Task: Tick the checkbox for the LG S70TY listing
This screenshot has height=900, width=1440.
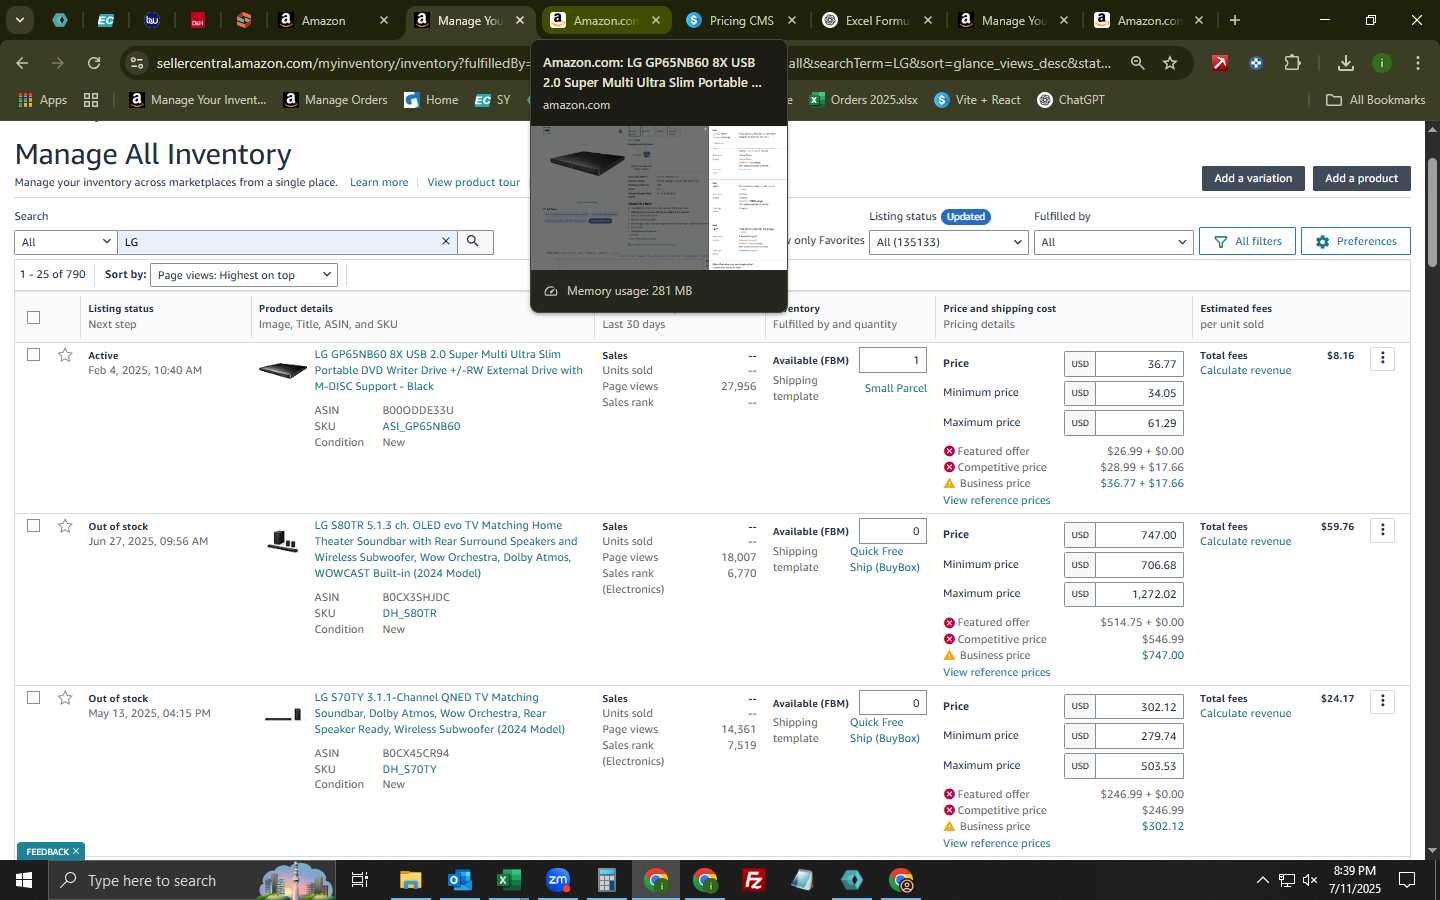Action: (x=33, y=698)
